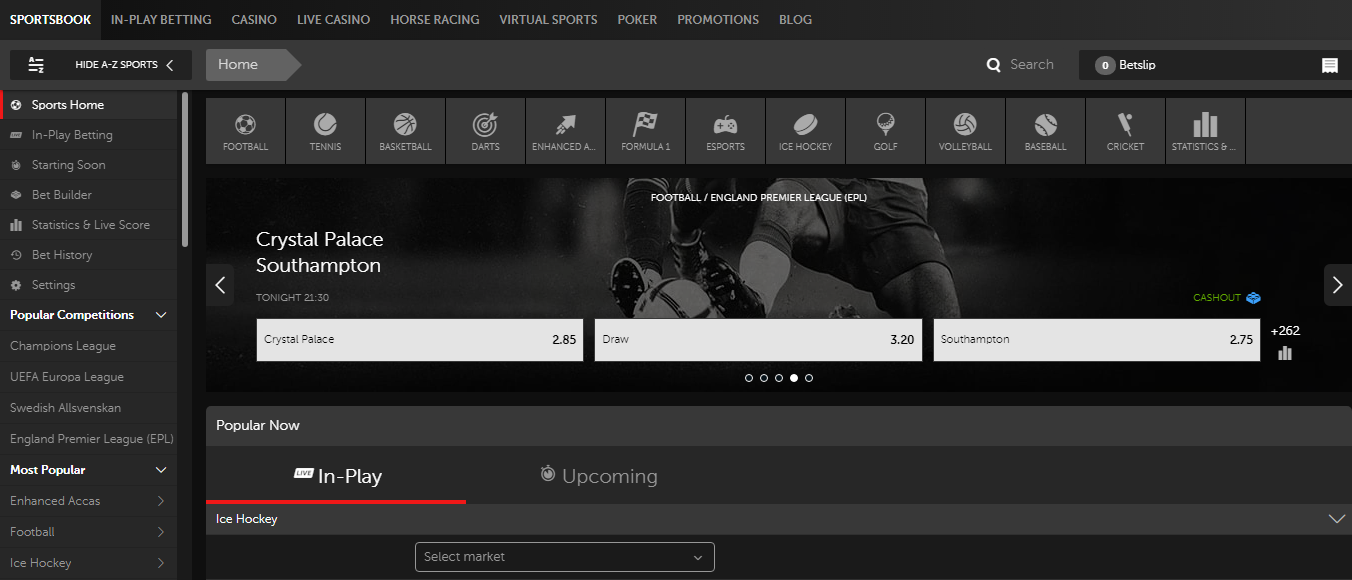Open the Promotions top menu
1352x580 pixels.
[718, 19]
